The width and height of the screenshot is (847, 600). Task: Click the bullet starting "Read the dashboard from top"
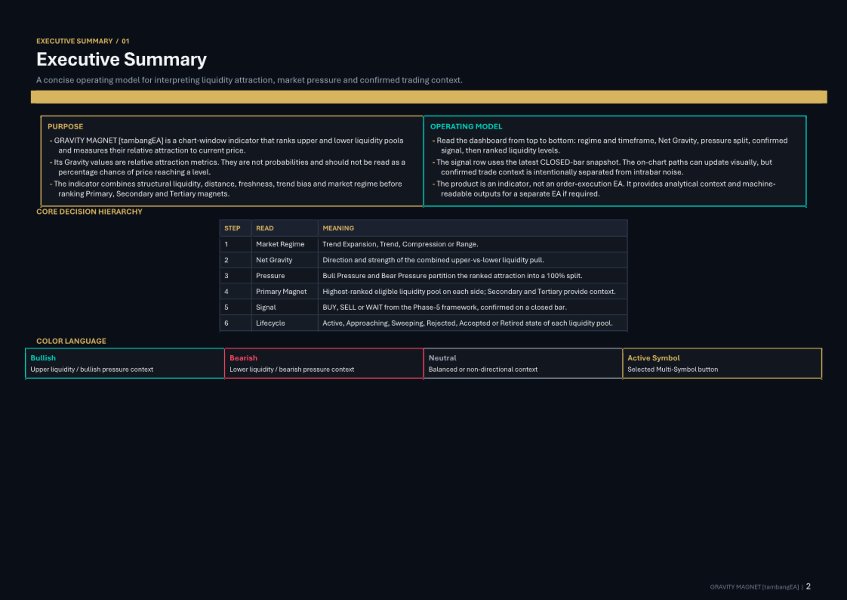610,145
